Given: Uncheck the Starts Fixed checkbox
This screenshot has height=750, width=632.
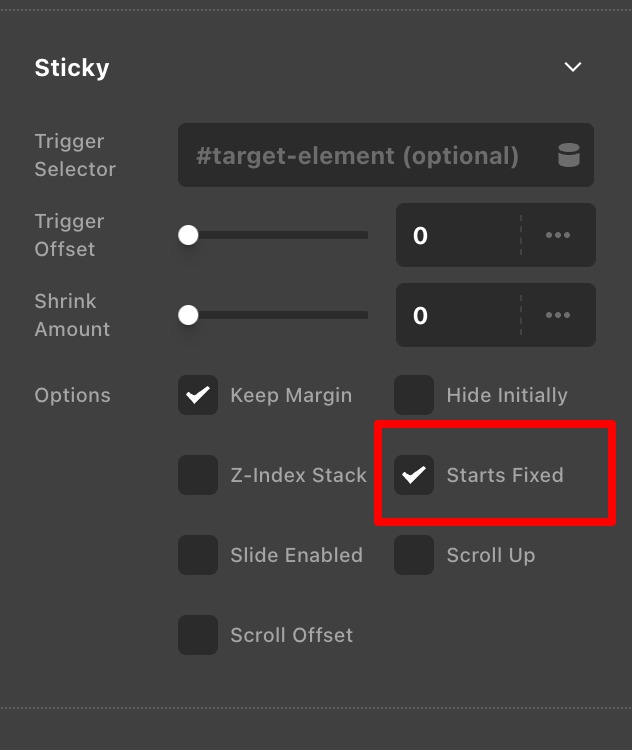Looking at the screenshot, I should (414, 475).
